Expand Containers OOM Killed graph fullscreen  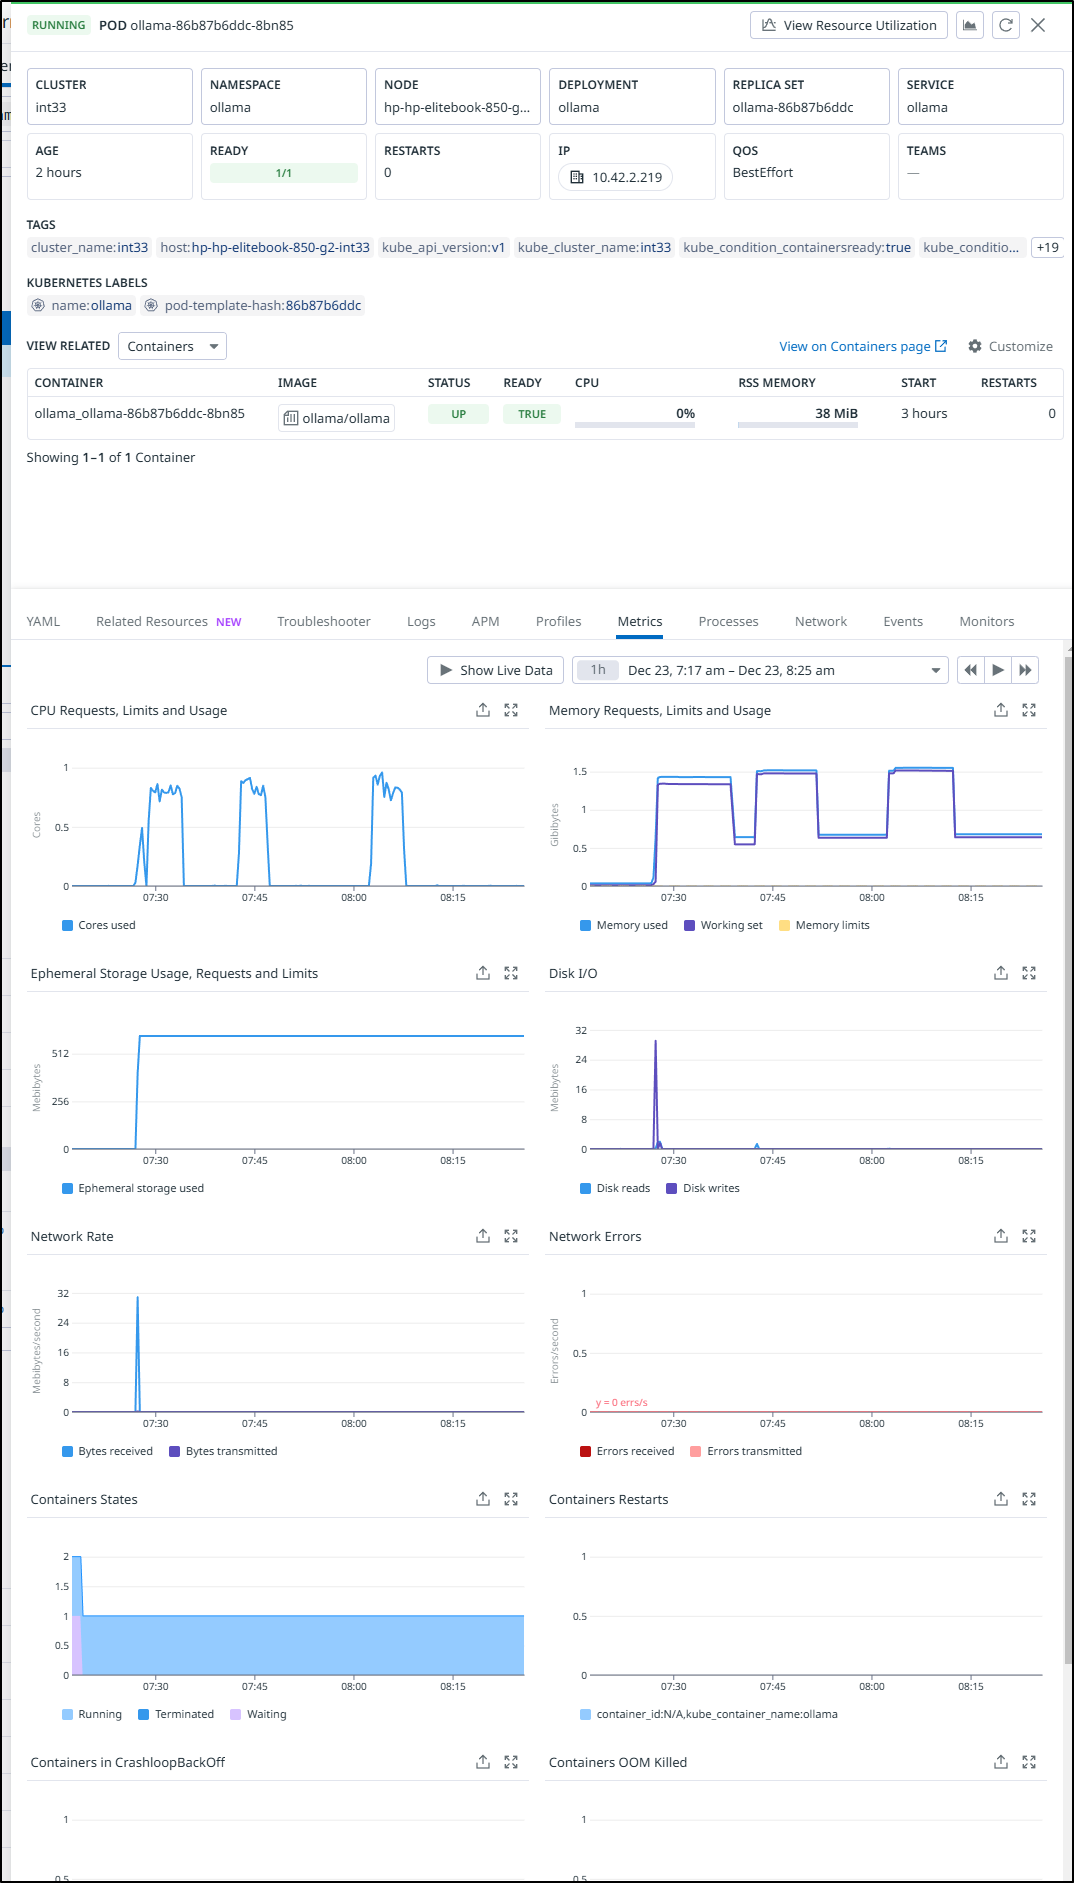tap(1029, 1762)
